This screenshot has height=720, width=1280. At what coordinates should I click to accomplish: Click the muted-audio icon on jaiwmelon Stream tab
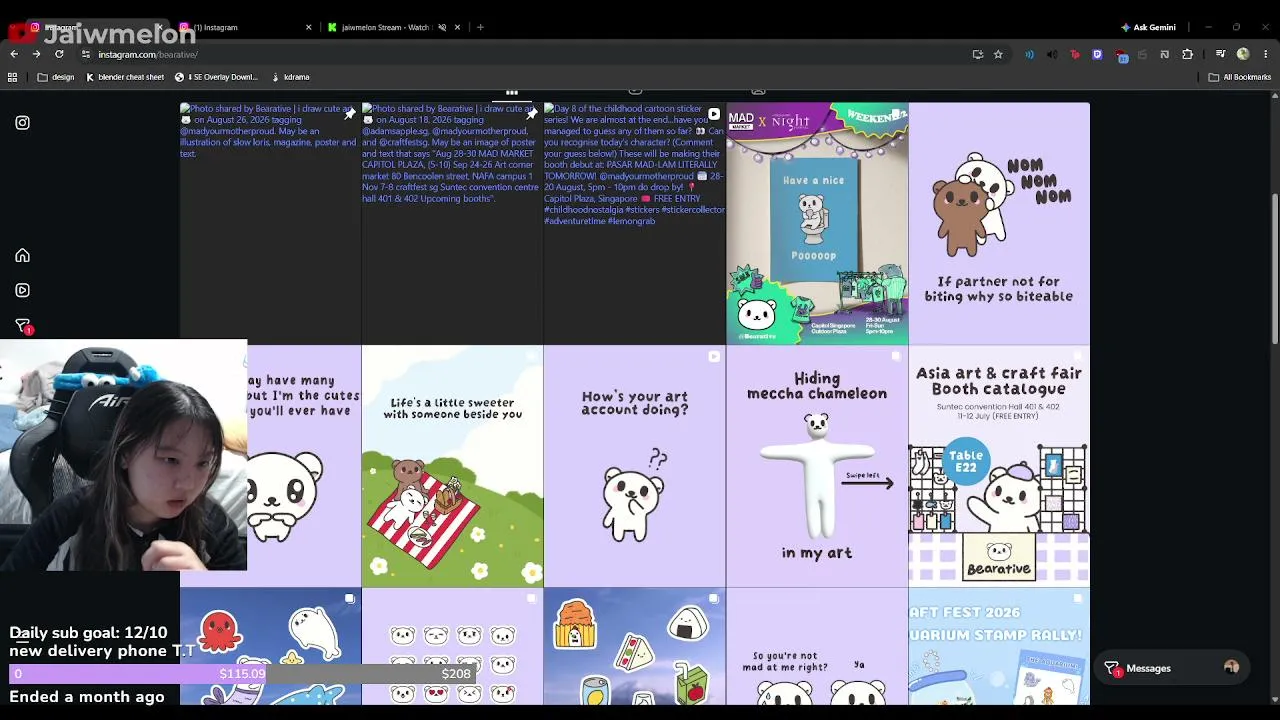point(442,27)
